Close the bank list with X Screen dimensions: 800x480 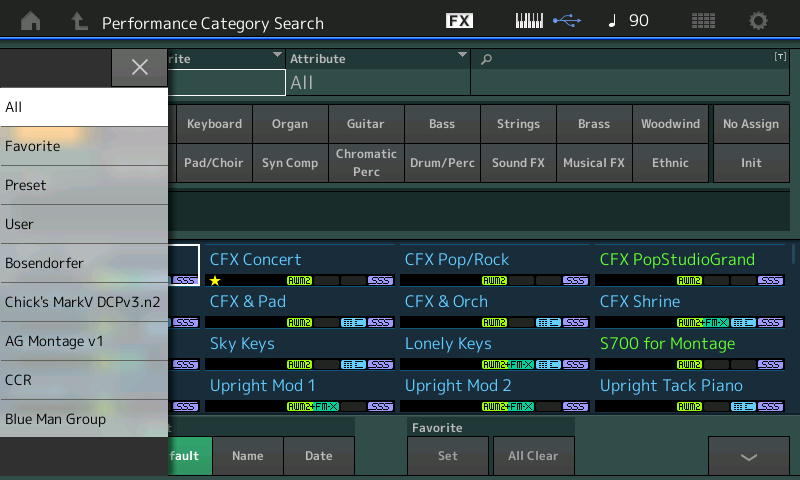click(x=139, y=67)
